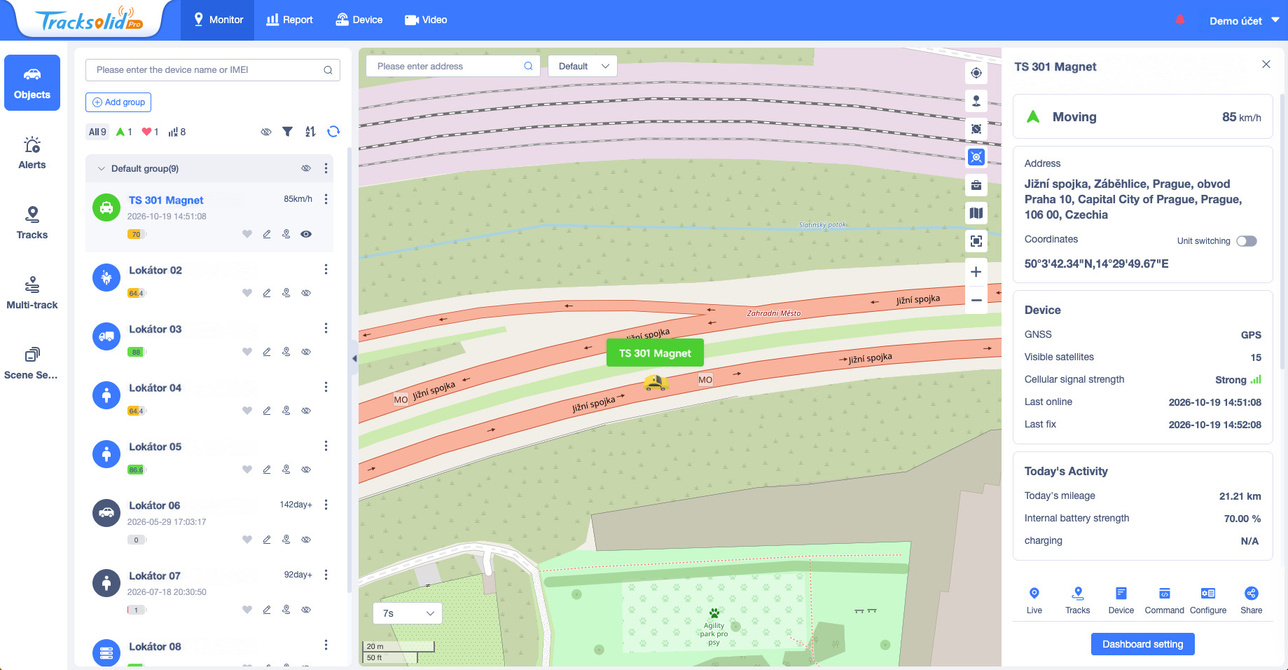Click the Add group button
1288x670 pixels.
(x=118, y=102)
